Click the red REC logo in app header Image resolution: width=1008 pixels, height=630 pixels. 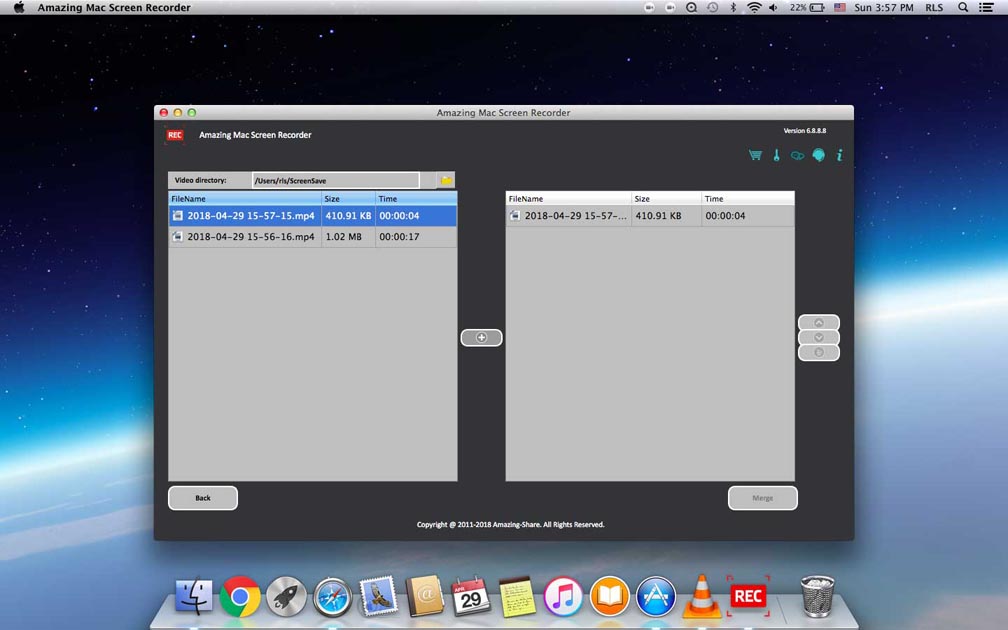[x=175, y=135]
